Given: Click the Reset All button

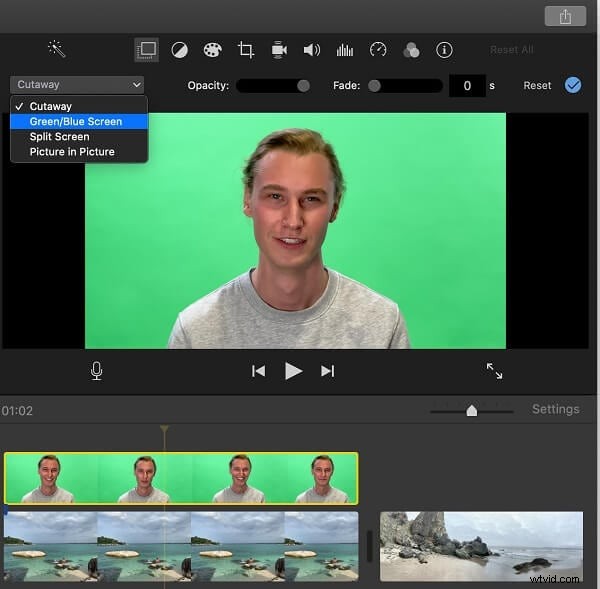Looking at the screenshot, I should (512, 50).
